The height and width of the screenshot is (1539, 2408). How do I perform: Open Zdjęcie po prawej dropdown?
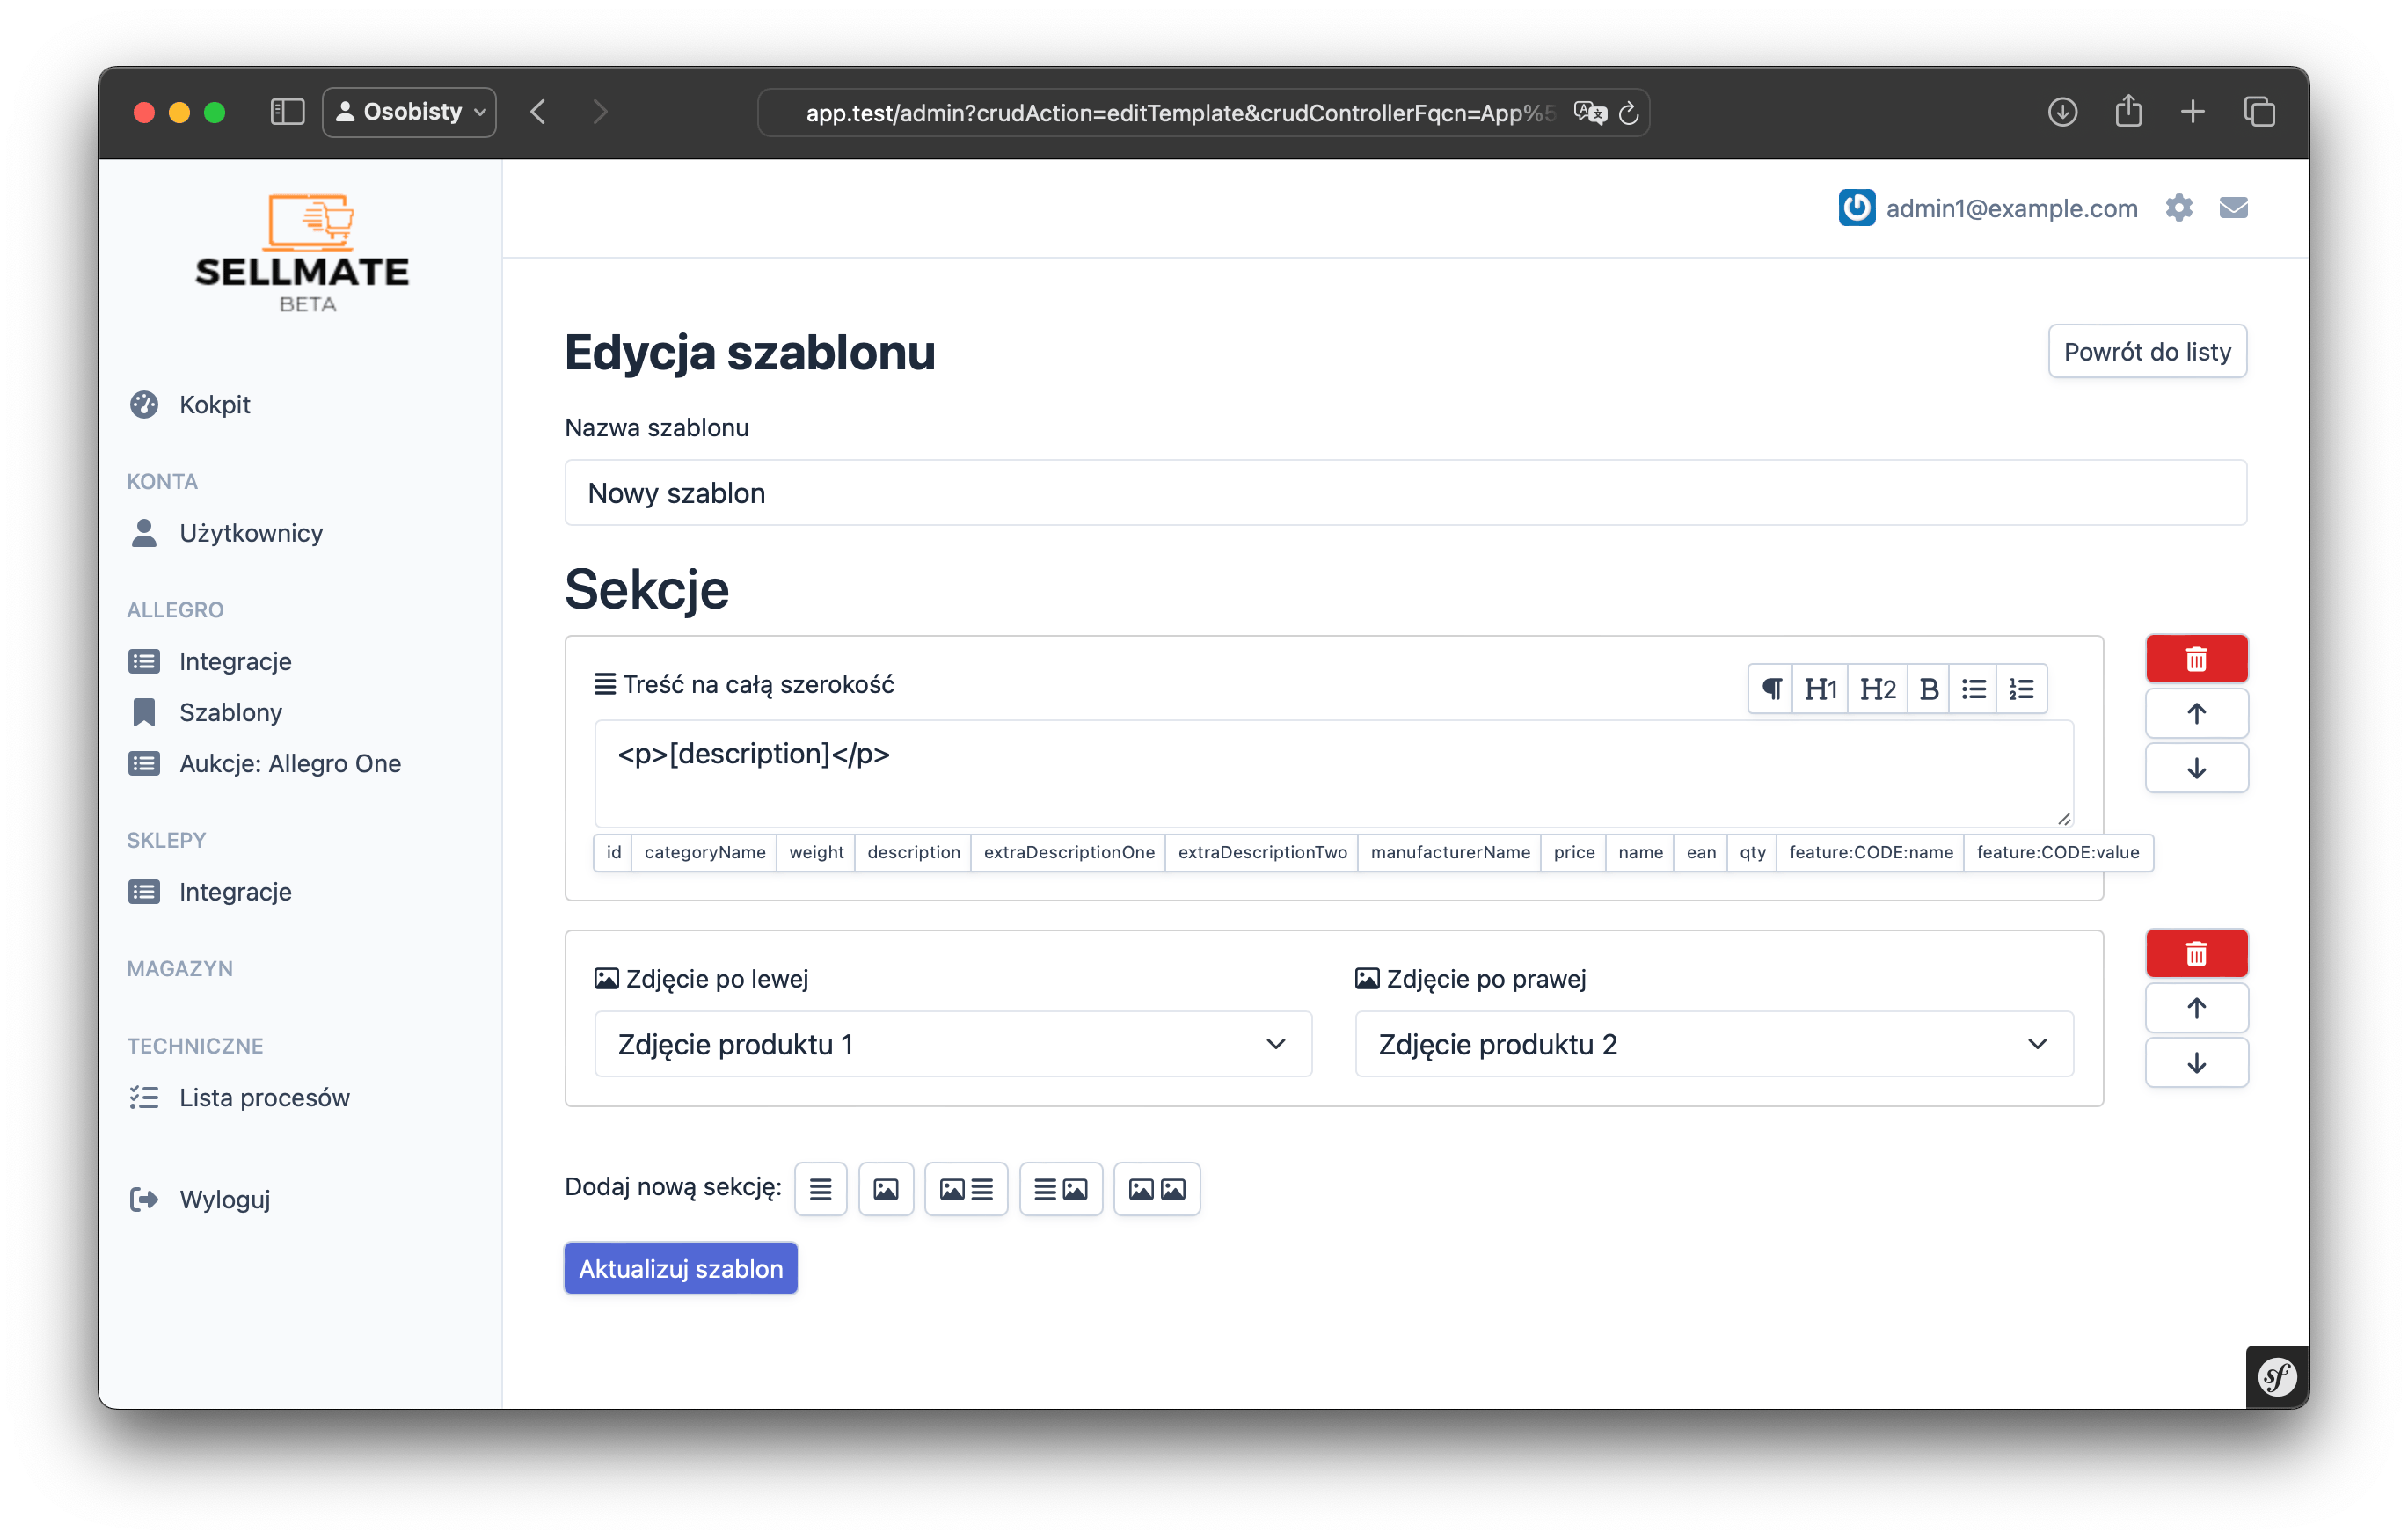(1714, 1044)
